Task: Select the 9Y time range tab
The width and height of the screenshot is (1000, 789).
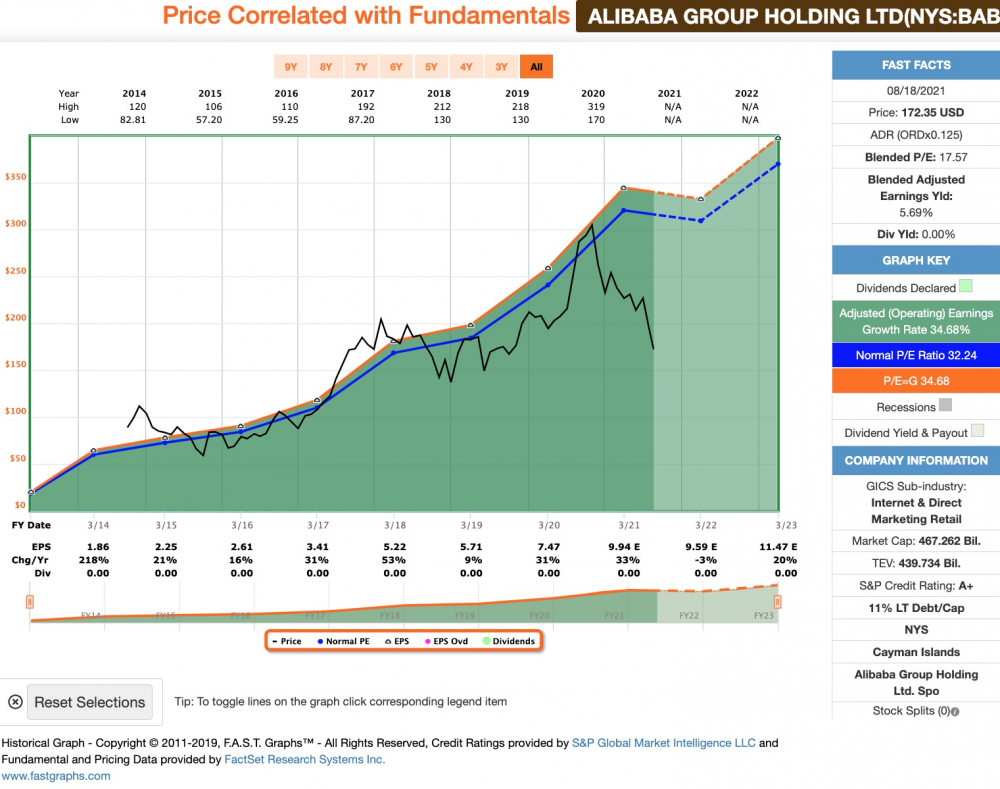Action: point(291,67)
